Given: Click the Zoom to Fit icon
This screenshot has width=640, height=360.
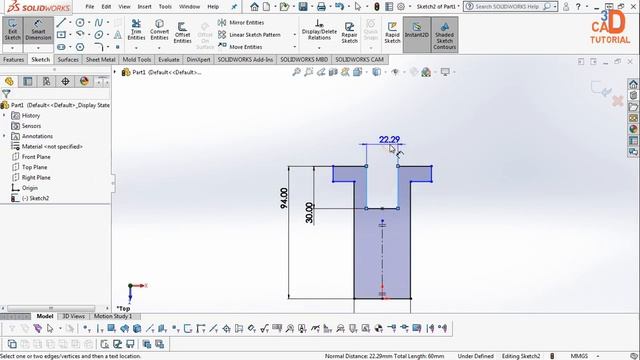Looking at the screenshot, I should [x=296, y=72].
